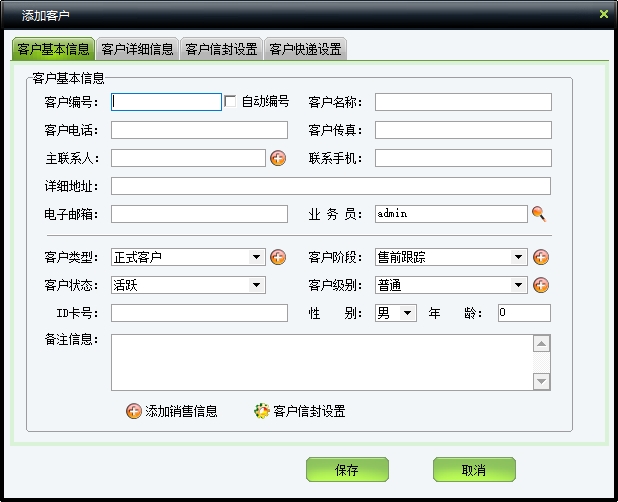This screenshot has width=618, height=502.
Task: Click the 客户信封设置 icon below remarks
Action: click(261, 411)
